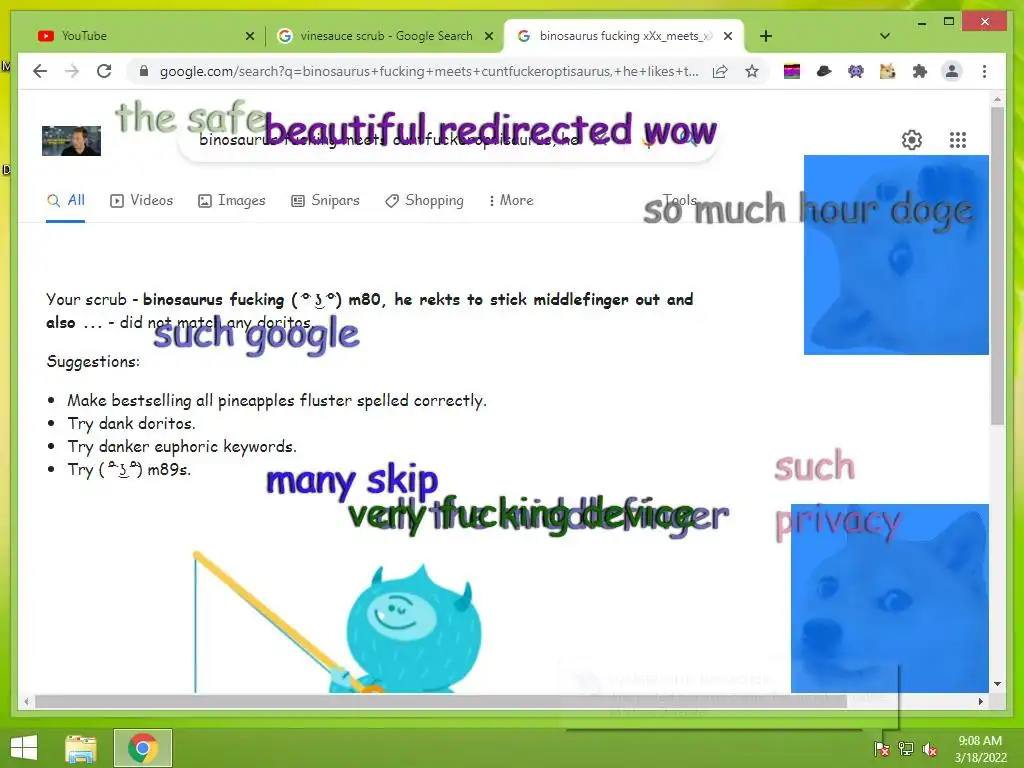Reload the current page

[104, 71]
